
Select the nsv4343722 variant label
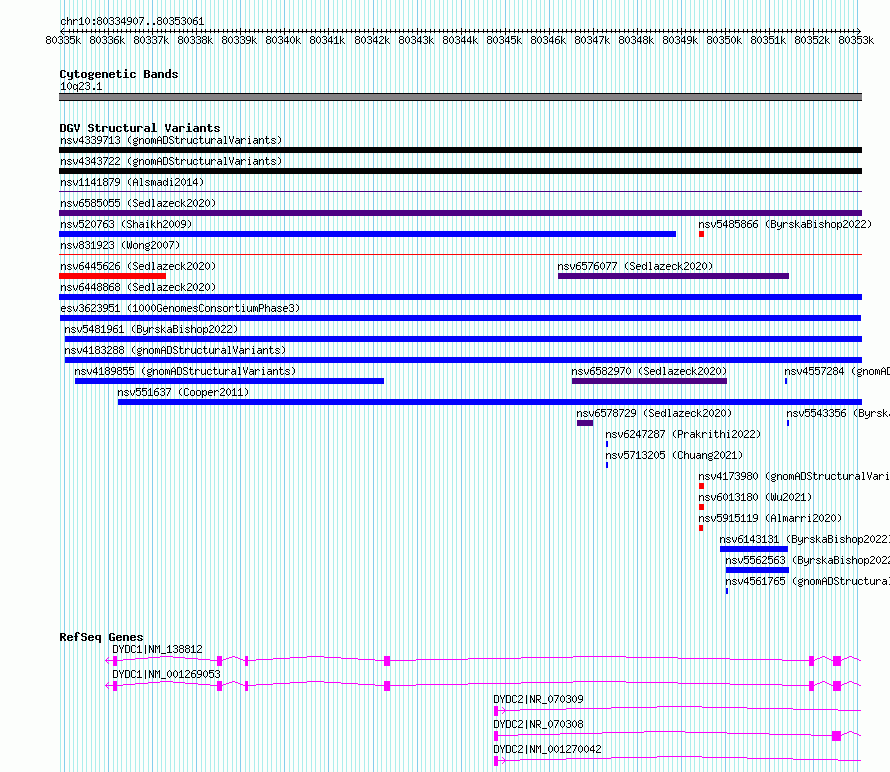point(171,161)
